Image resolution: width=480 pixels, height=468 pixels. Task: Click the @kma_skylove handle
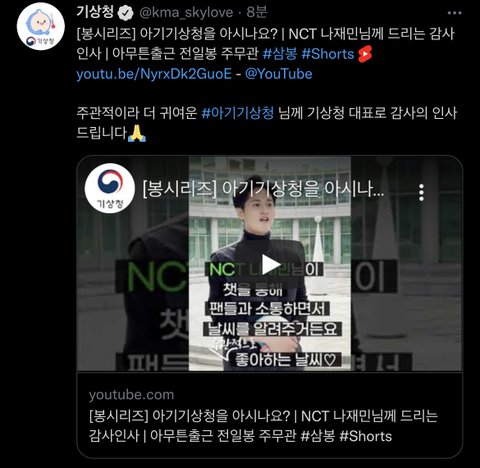(186, 13)
